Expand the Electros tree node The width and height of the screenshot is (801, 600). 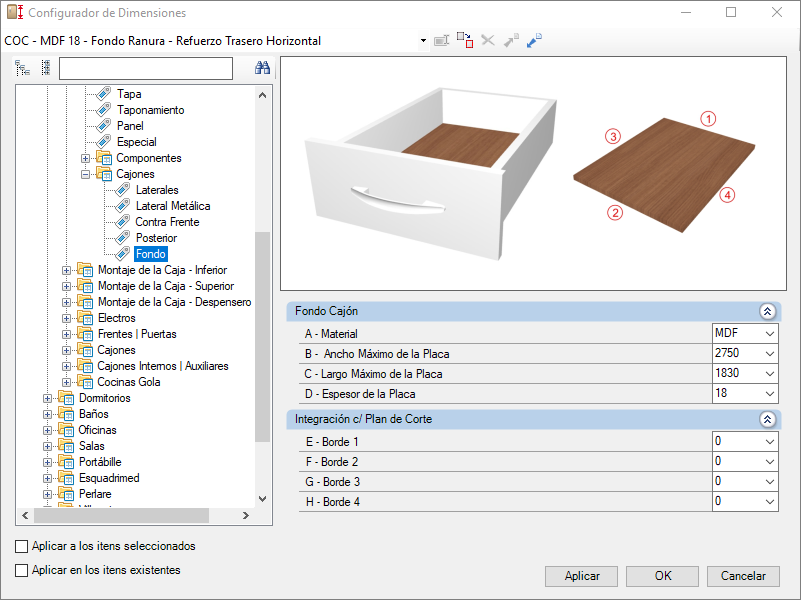66,318
